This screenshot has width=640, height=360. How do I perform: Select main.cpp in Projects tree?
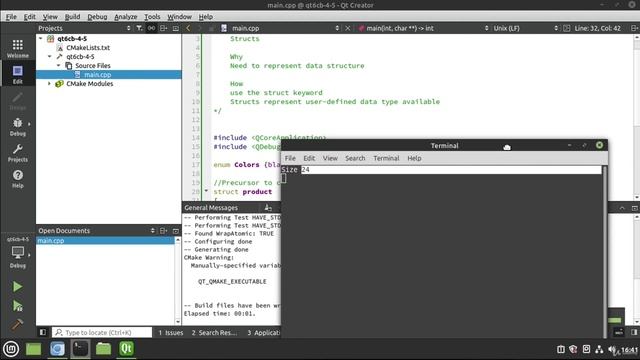98,74
